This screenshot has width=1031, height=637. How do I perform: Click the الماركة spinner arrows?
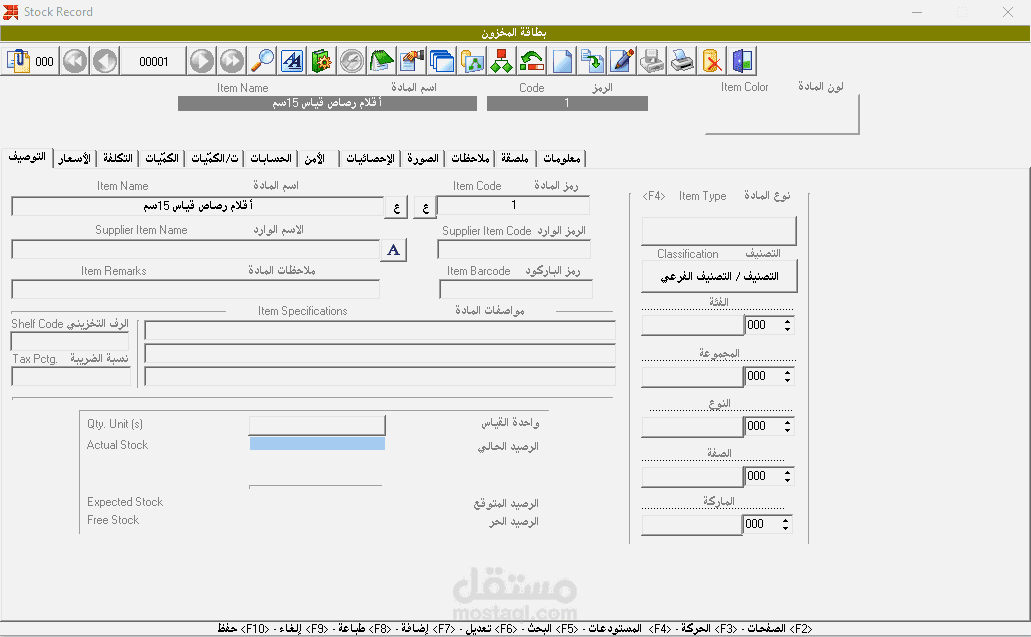click(x=785, y=524)
